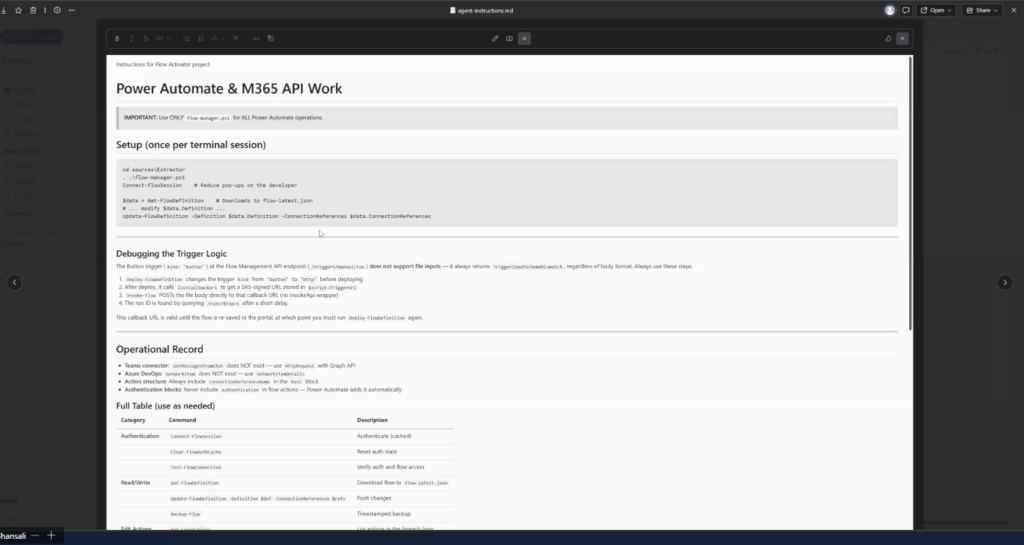Close the file preview with the X
Screen dimensions: 1024x545
pyautogui.click(x=1014, y=10)
